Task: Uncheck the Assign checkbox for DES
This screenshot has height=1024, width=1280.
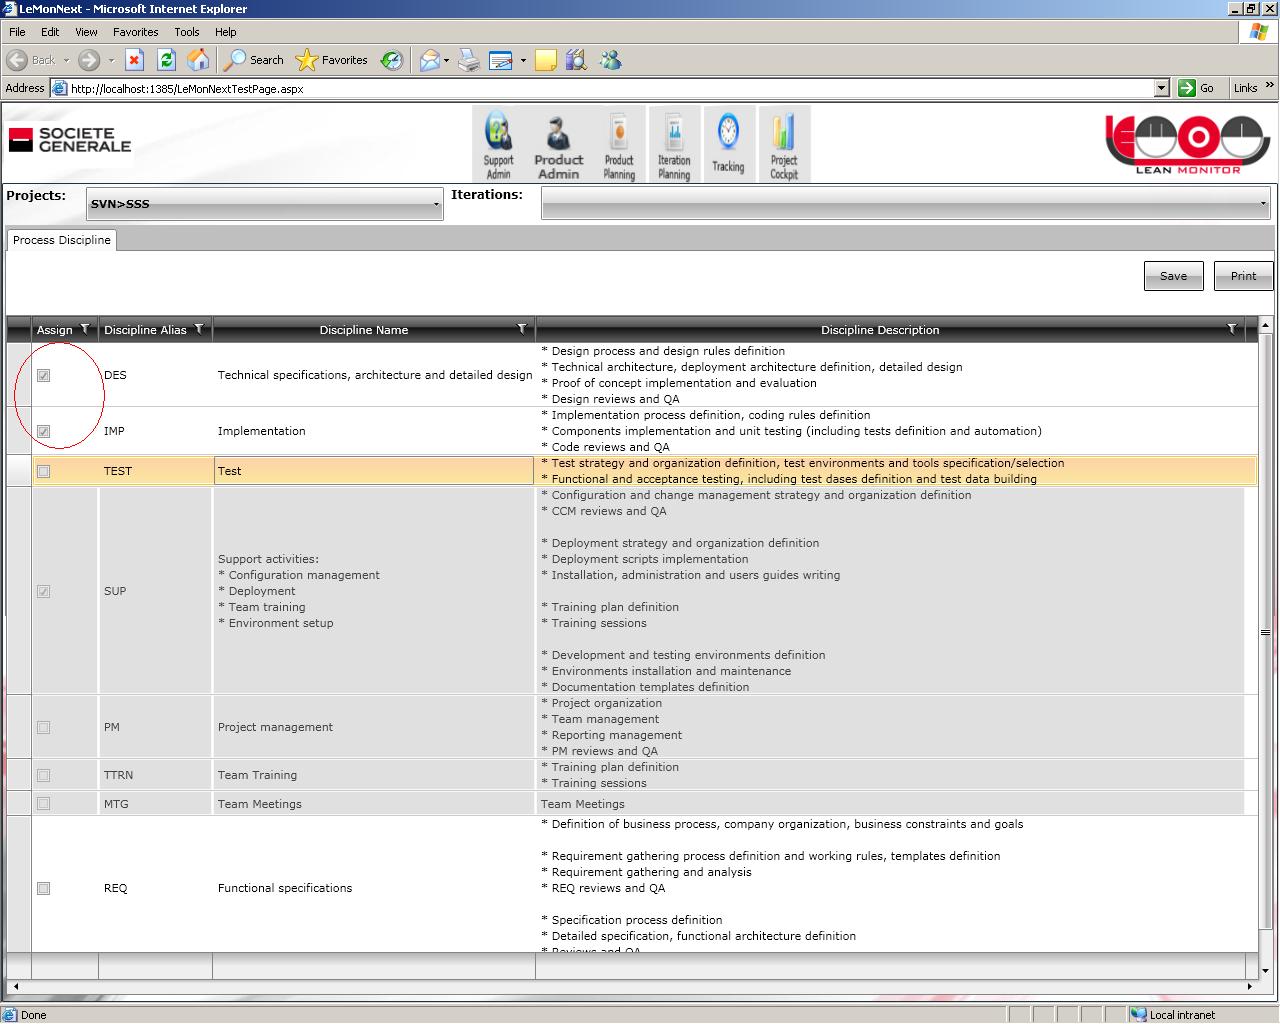Action: pos(43,375)
